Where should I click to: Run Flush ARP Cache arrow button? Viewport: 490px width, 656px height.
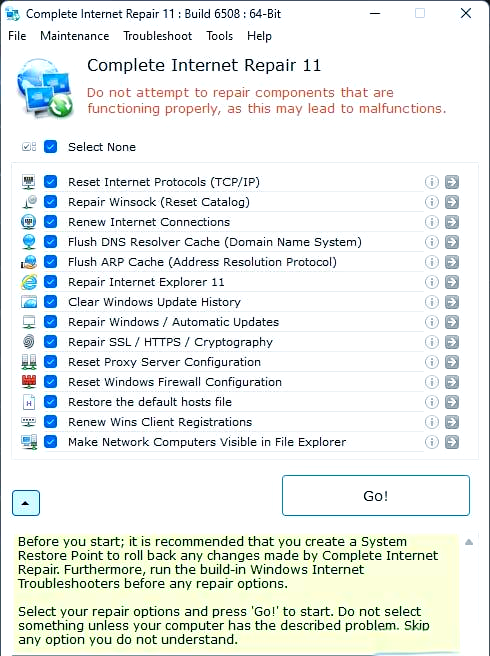452,262
